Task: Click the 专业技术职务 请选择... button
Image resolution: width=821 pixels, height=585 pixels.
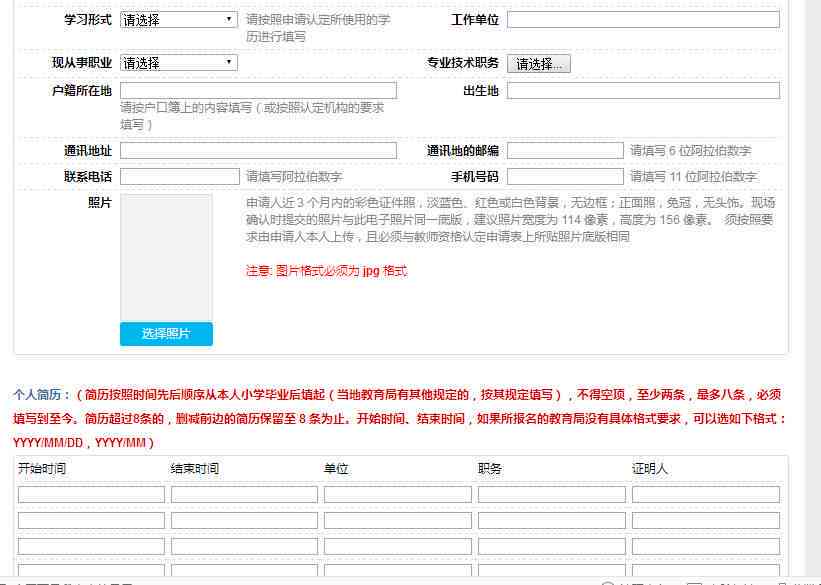Action: coord(538,64)
